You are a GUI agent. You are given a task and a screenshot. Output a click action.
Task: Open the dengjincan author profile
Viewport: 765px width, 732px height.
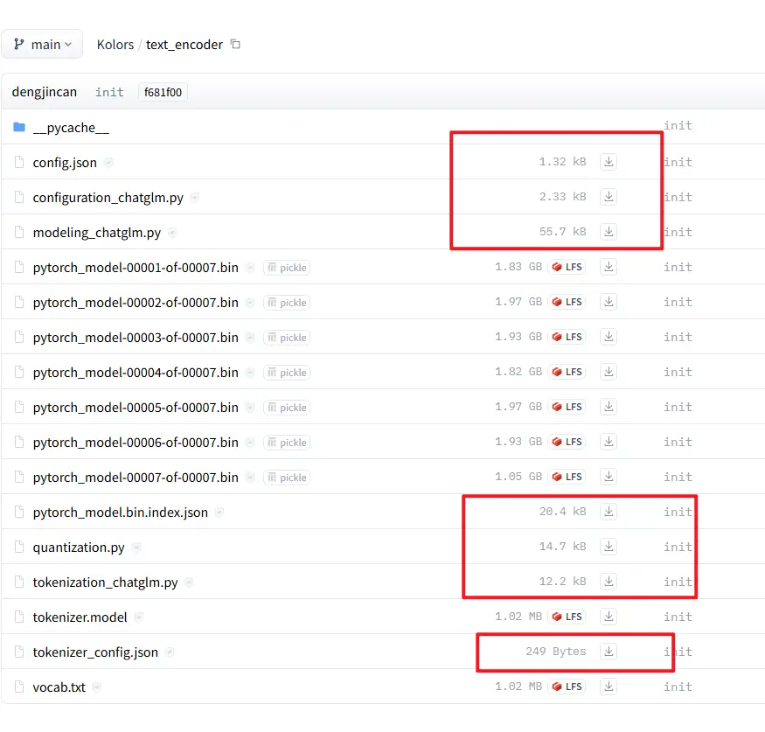tap(44, 92)
